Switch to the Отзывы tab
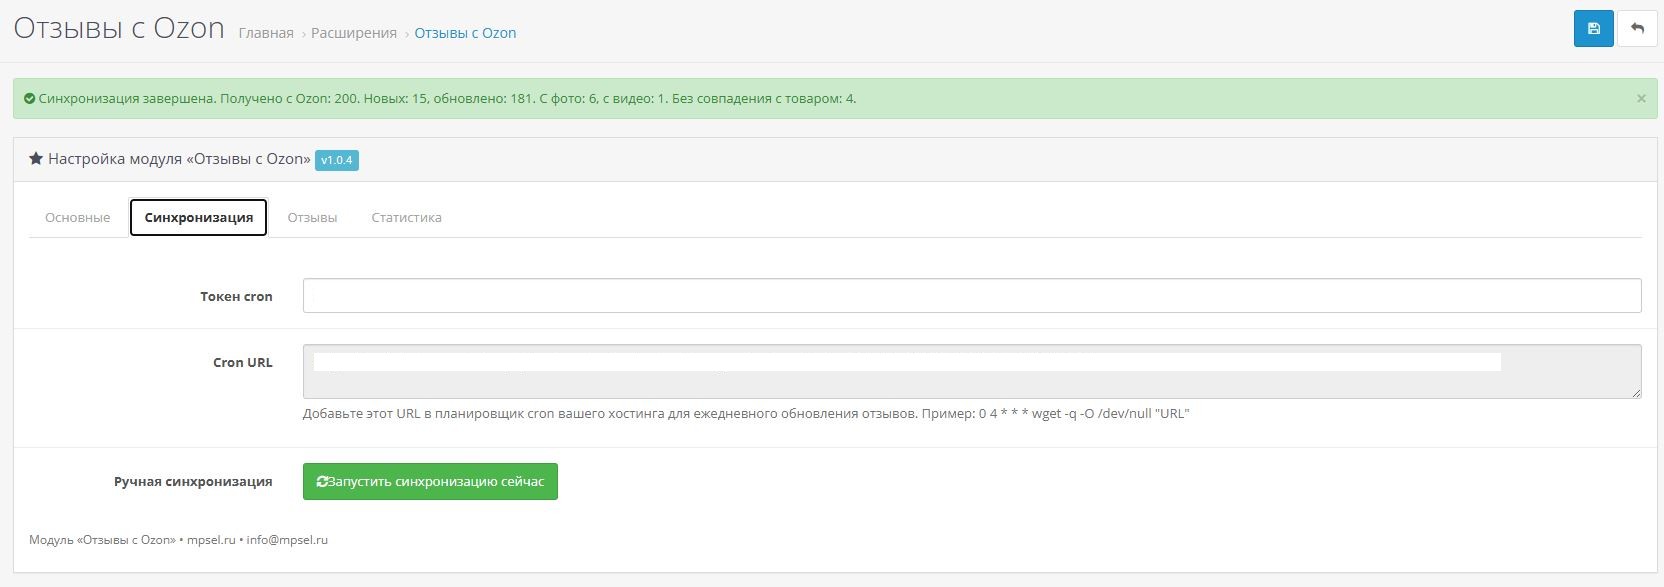The width and height of the screenshot is (1664, 587). [x=312, y=217]
